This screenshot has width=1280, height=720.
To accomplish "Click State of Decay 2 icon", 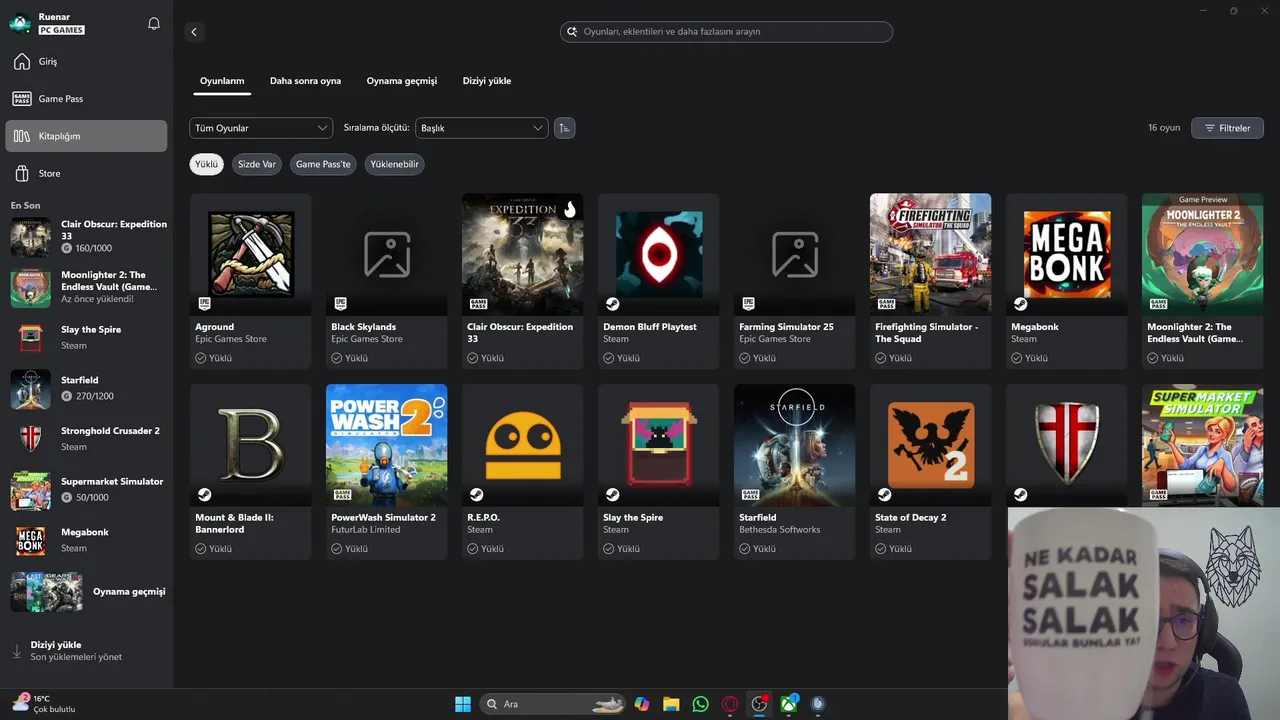I will pos(930,445).
